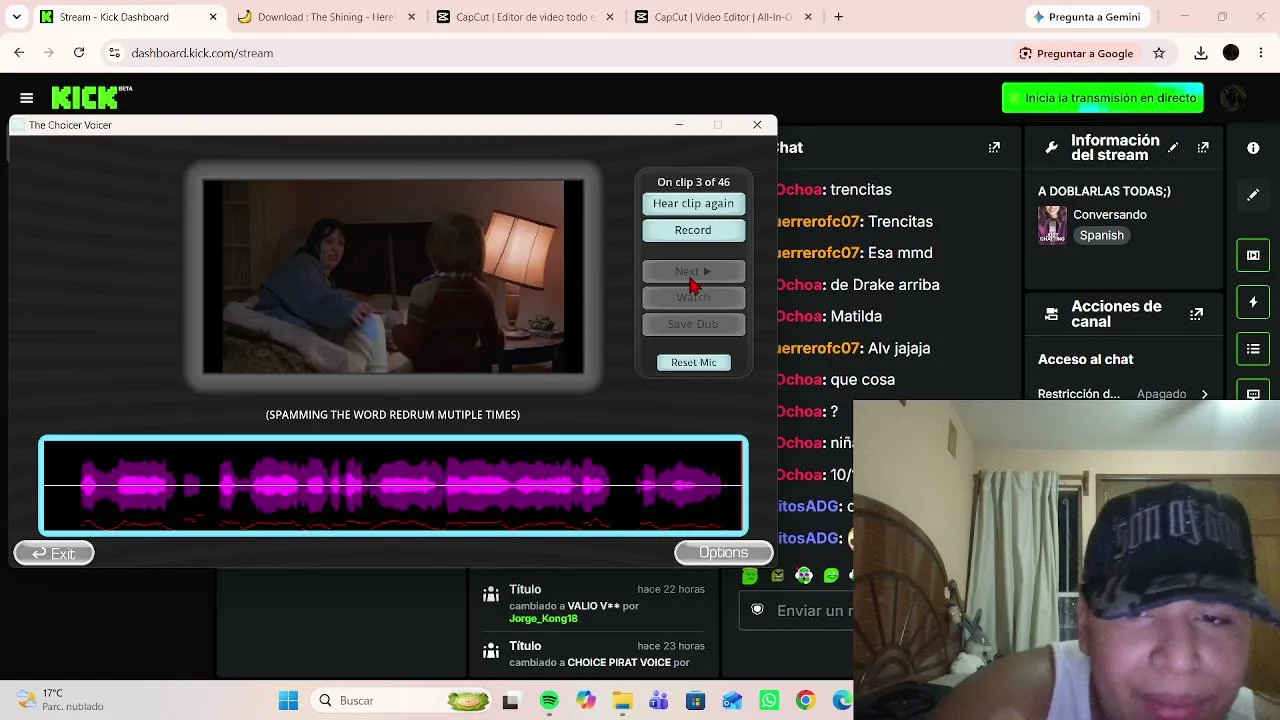Open the info circle icon in the sidebar
This screenshot has height=720, width=1280.
[x=1253, y=148]
